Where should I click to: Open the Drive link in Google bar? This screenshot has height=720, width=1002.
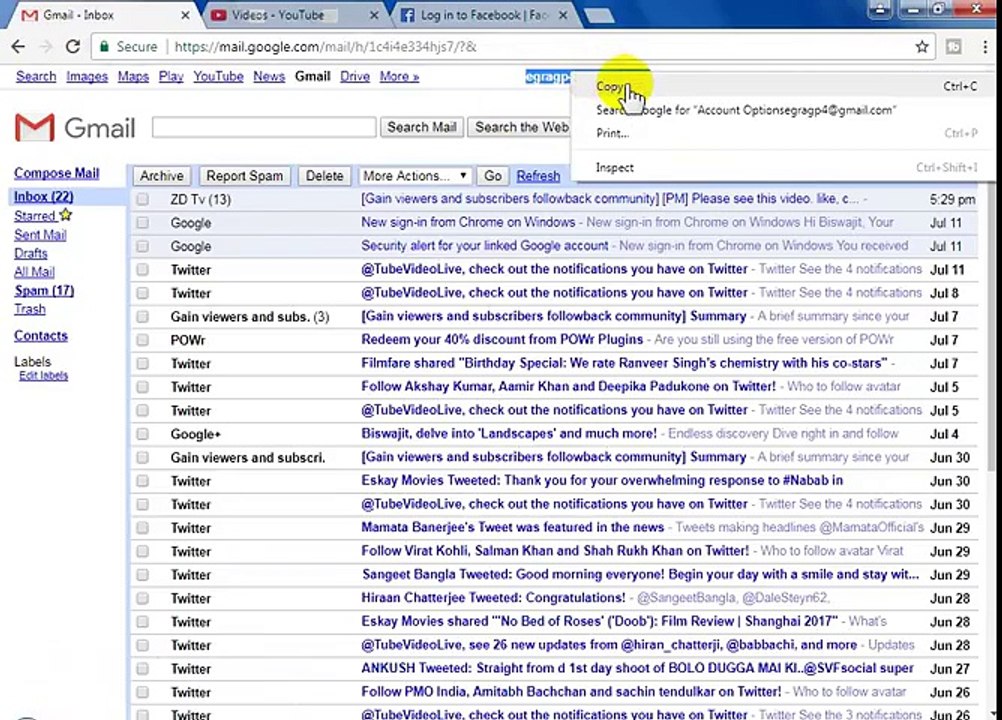pyautogui.click(x=355, y=77)
